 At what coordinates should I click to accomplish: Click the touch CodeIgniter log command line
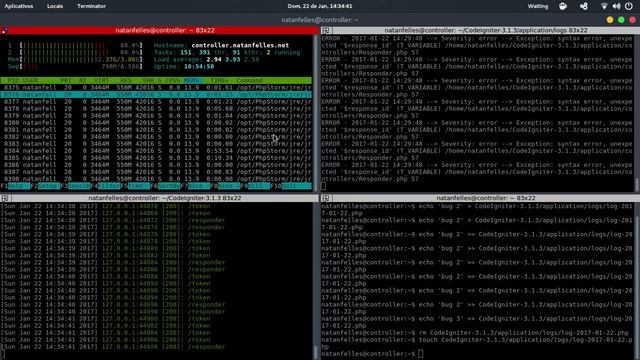coord(477,343)
